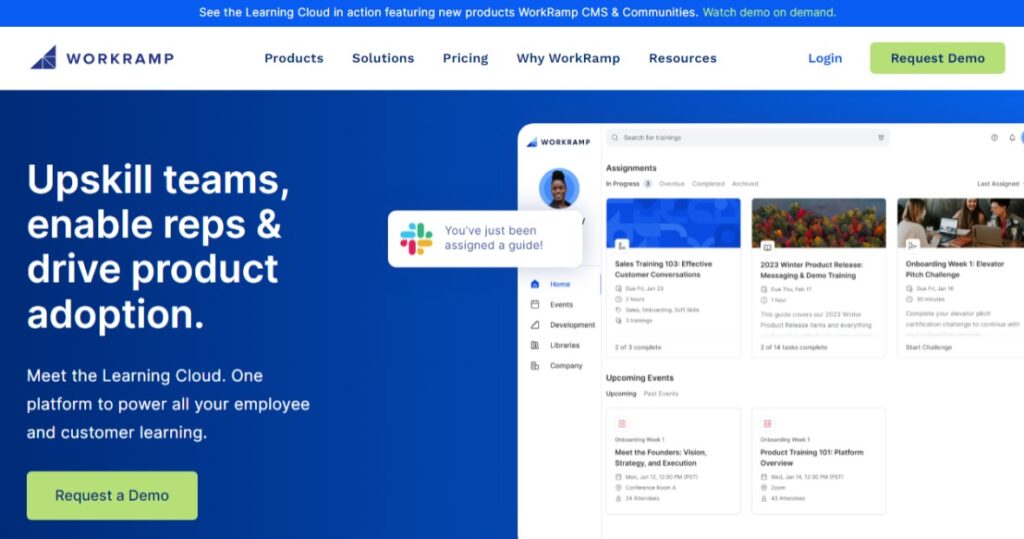1024x539 pixels.
Task: Switch to the Archived assignments tab
Action: tap(745, 184)
